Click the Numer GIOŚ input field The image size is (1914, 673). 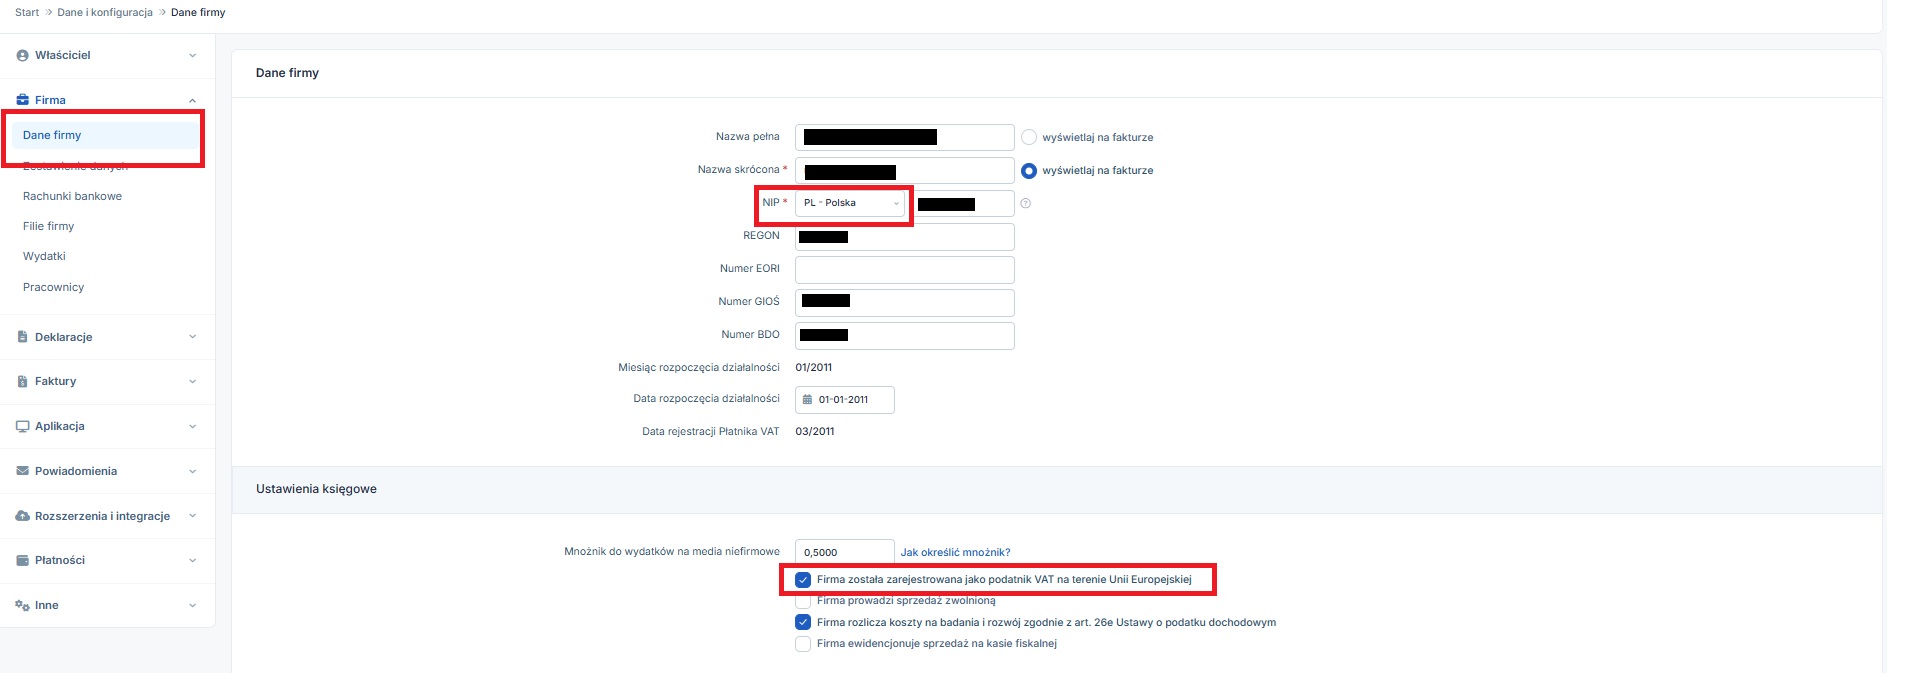(905, 303)
